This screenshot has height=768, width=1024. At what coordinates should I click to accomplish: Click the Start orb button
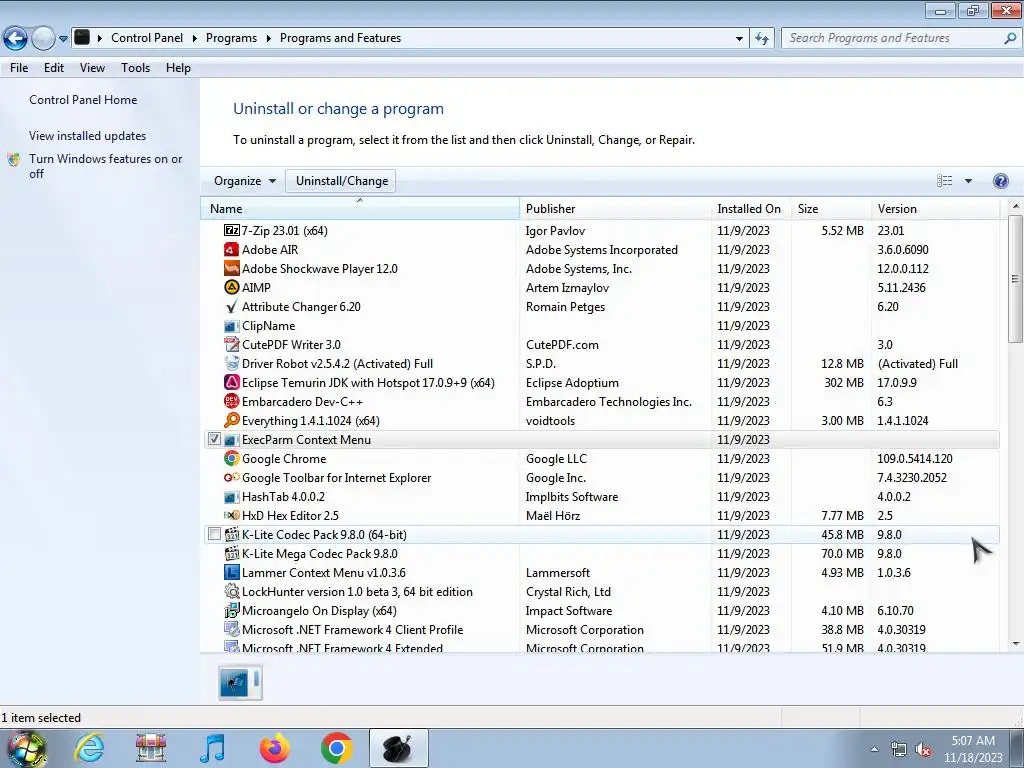point(27,748)
